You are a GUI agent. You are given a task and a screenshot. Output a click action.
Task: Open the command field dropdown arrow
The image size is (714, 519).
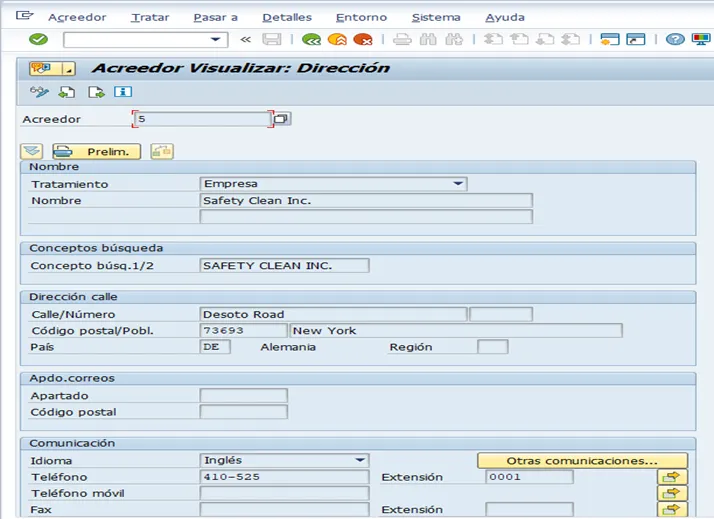pyautogui.click(x=215, y=40)
